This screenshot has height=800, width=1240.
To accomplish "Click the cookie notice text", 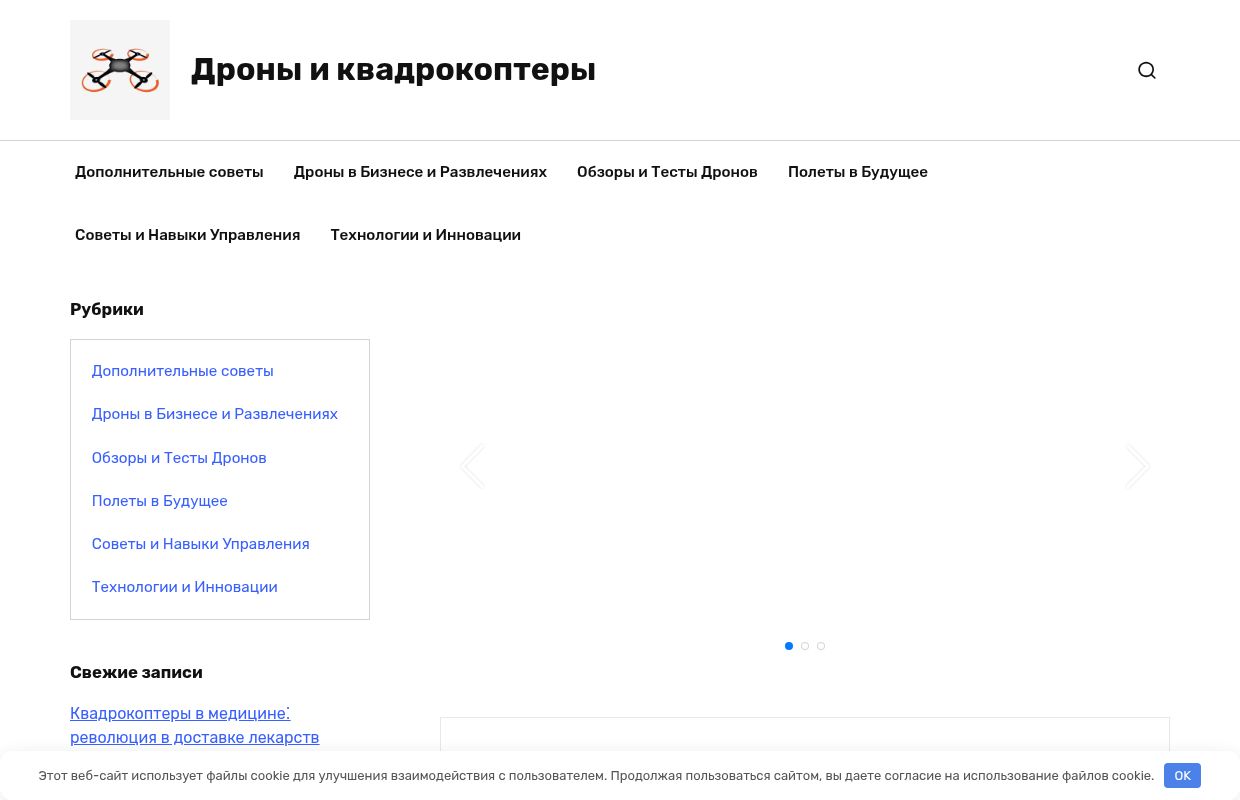I will tap(596, 776).
